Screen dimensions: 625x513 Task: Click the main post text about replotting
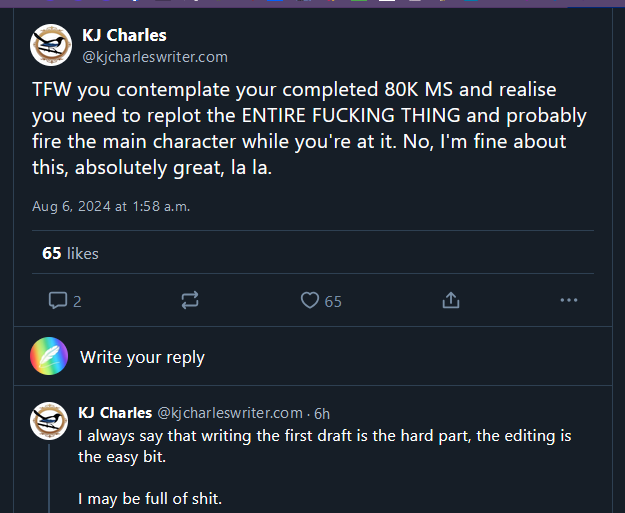tap(310, 129)
